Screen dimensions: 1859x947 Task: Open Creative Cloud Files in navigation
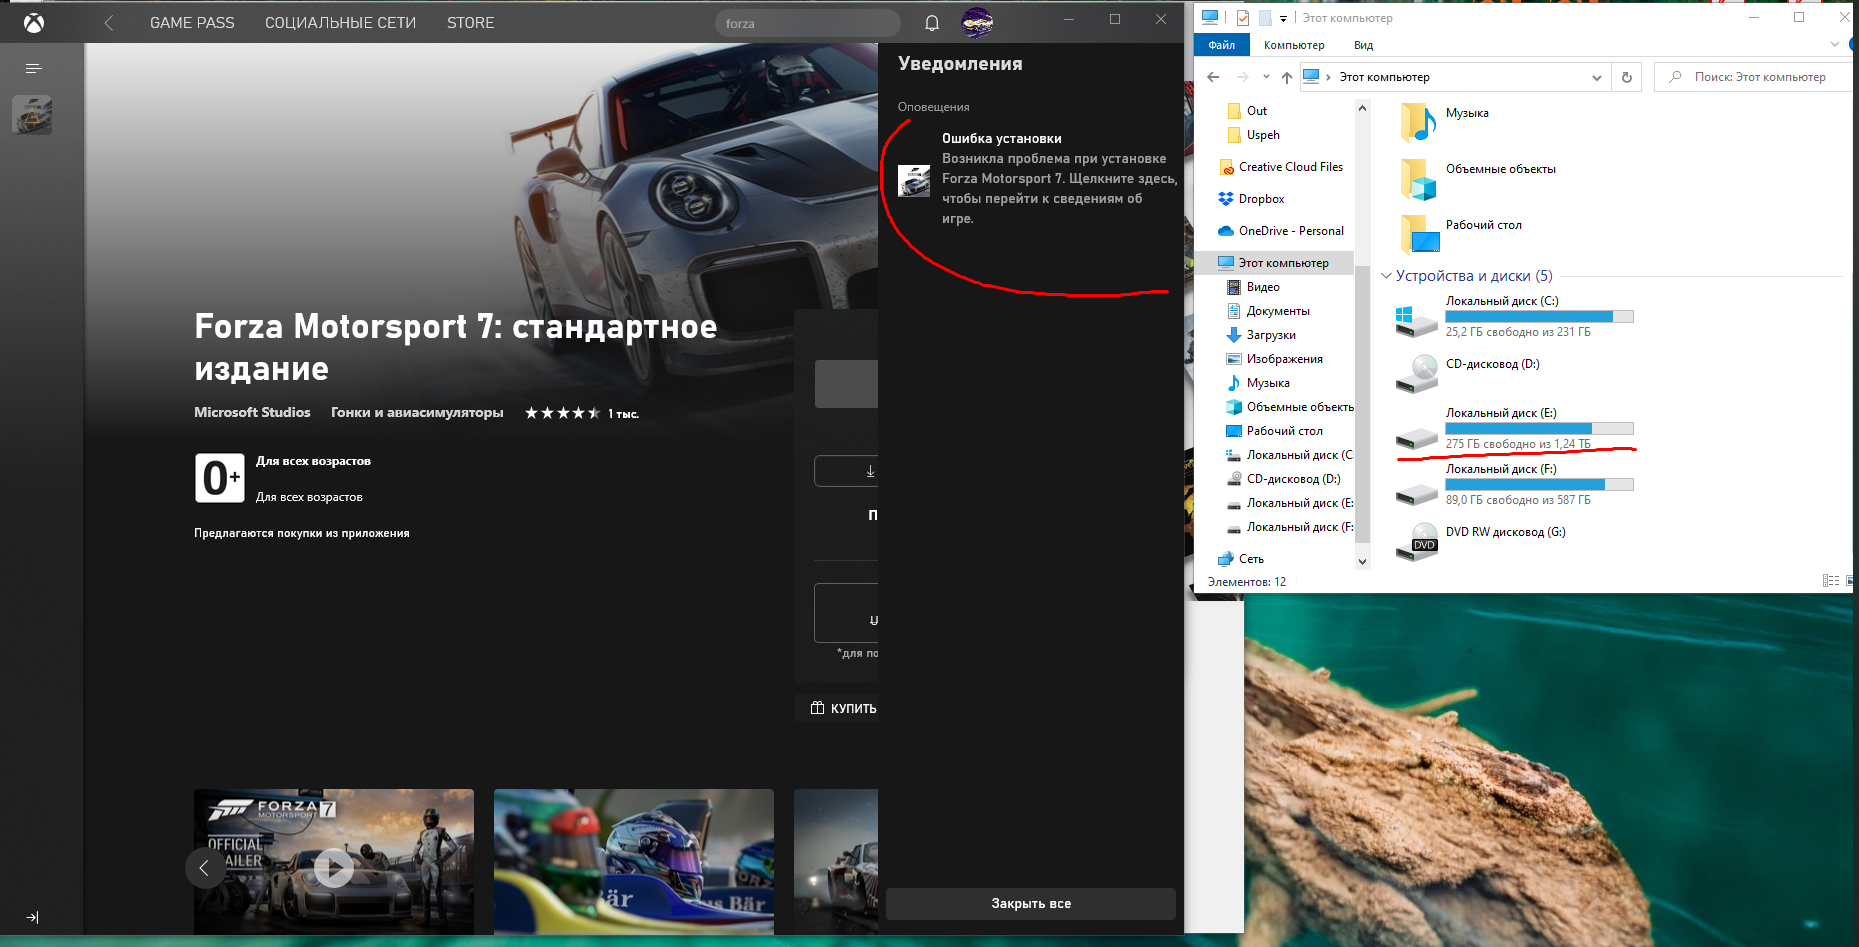(x=1281, y=167)
